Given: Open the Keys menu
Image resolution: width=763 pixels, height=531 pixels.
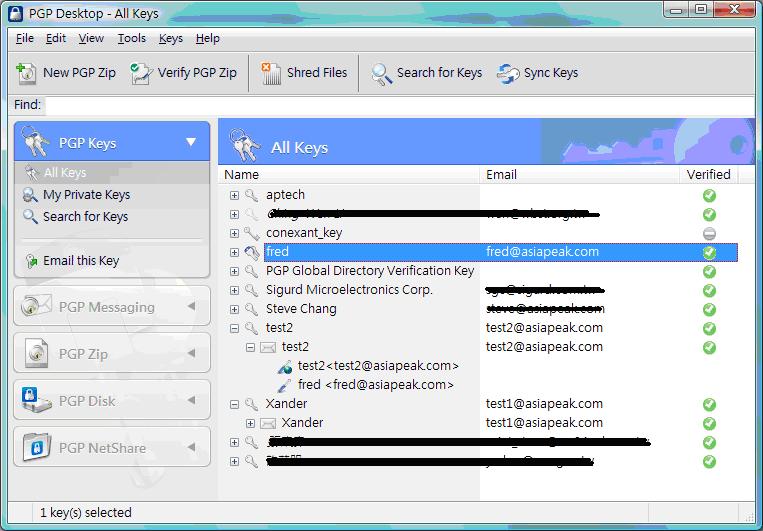Looking at the screenshot, I should pos(171,38).
